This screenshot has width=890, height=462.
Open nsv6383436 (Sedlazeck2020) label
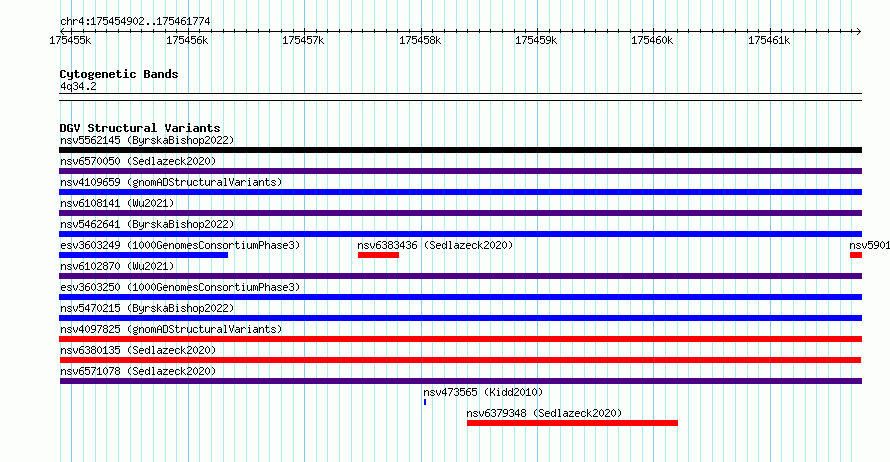coord(435,245)
